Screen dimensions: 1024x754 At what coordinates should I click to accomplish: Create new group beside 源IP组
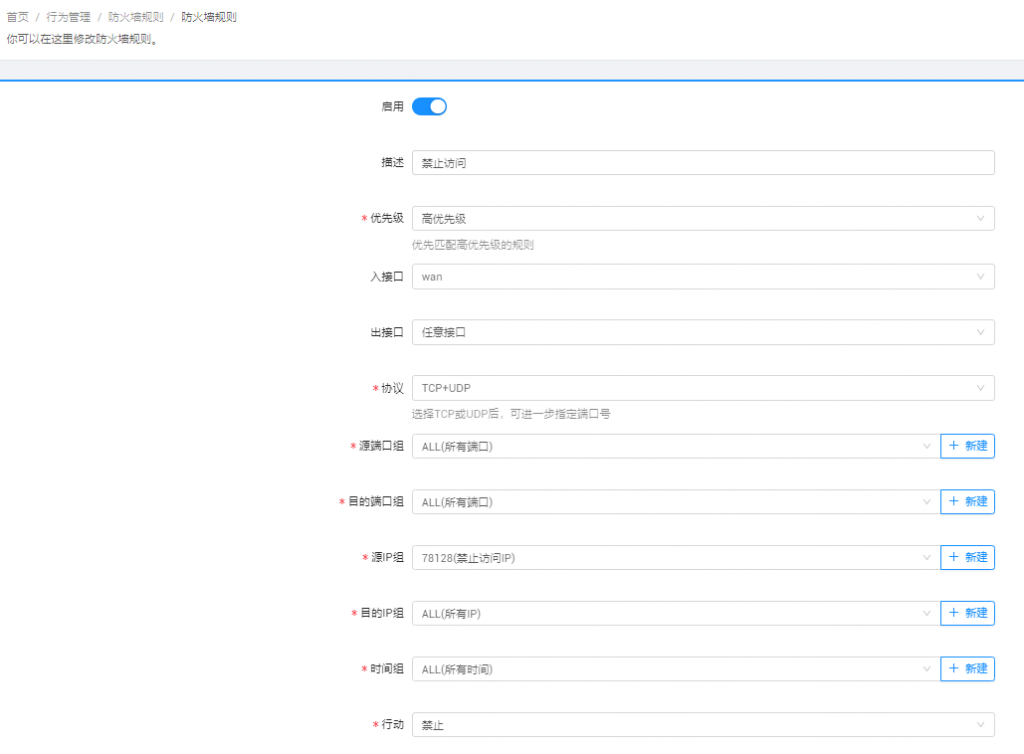pyautogui.click(x=967, y=557)
